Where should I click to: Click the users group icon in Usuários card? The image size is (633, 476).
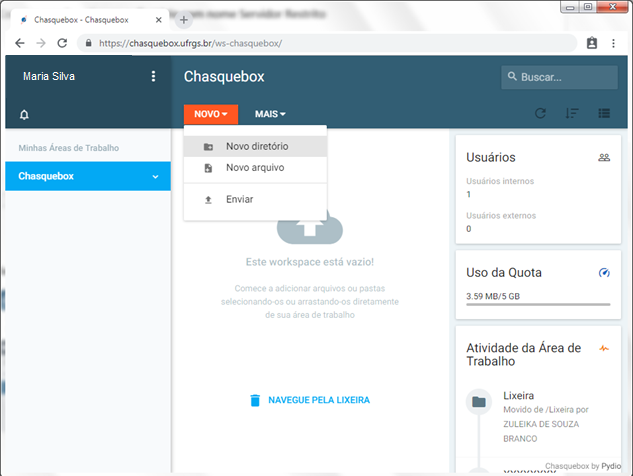coord(604,157)
